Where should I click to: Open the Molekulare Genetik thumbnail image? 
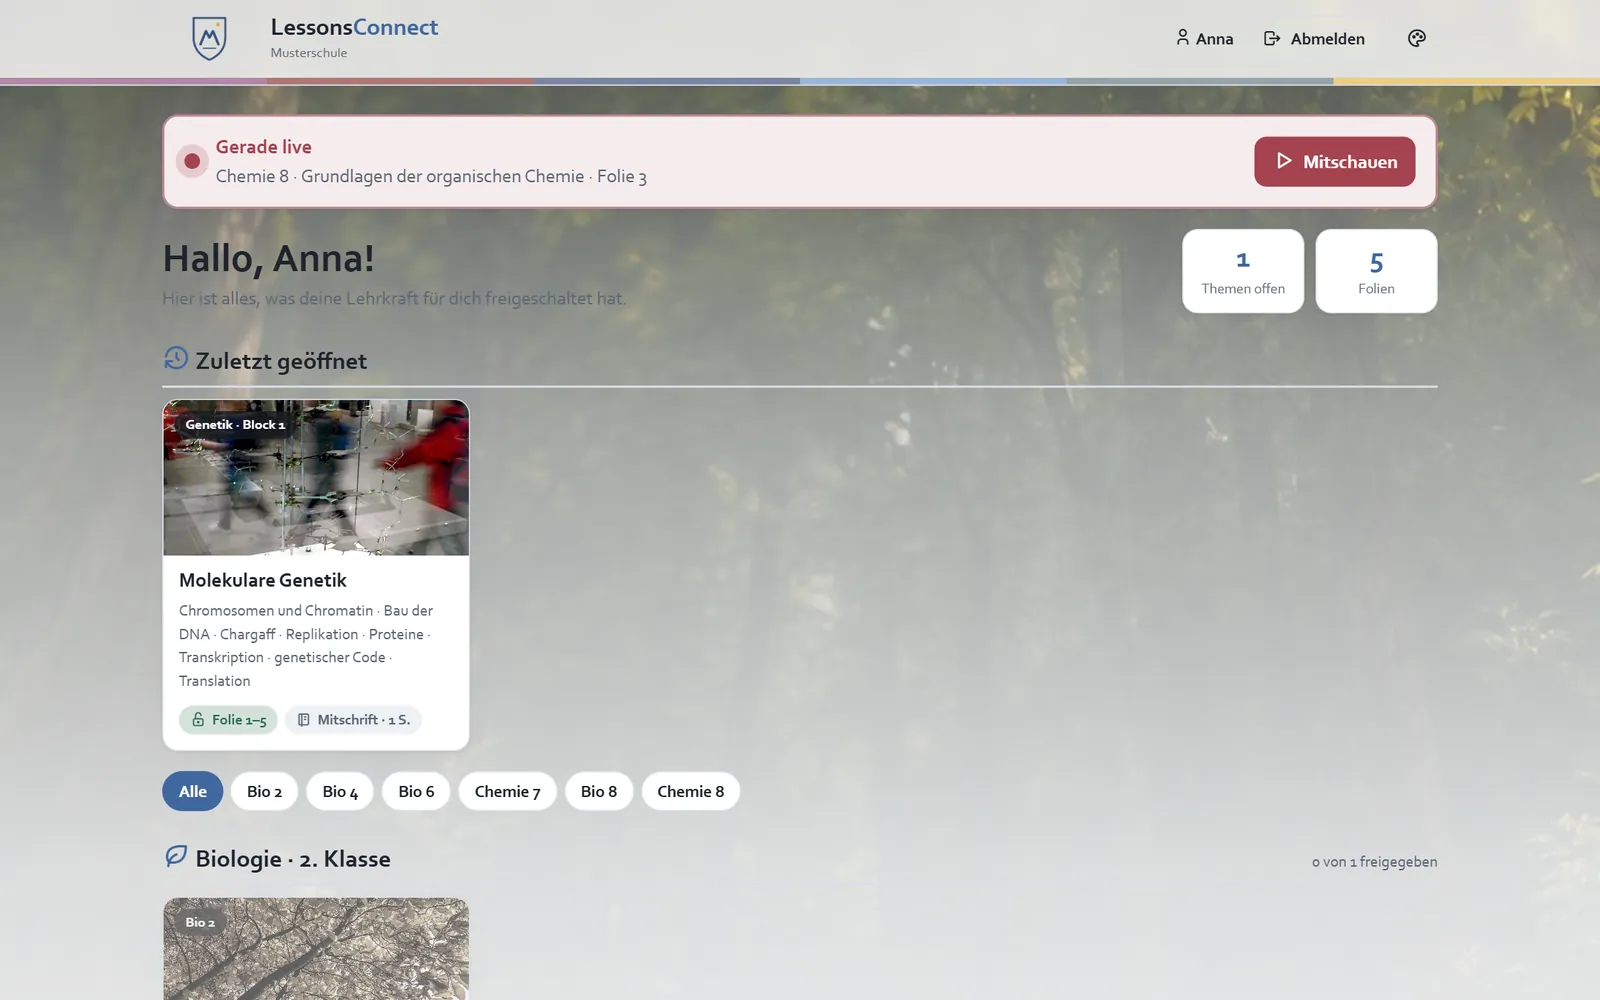click(x=316, y=478)
